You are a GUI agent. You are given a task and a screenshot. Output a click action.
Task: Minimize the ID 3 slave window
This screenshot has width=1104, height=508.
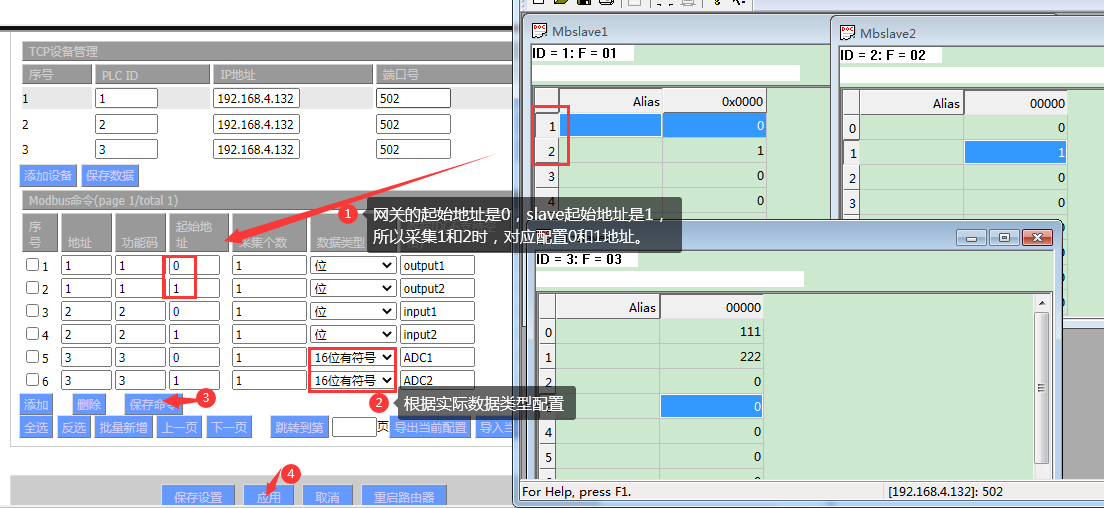972,238
